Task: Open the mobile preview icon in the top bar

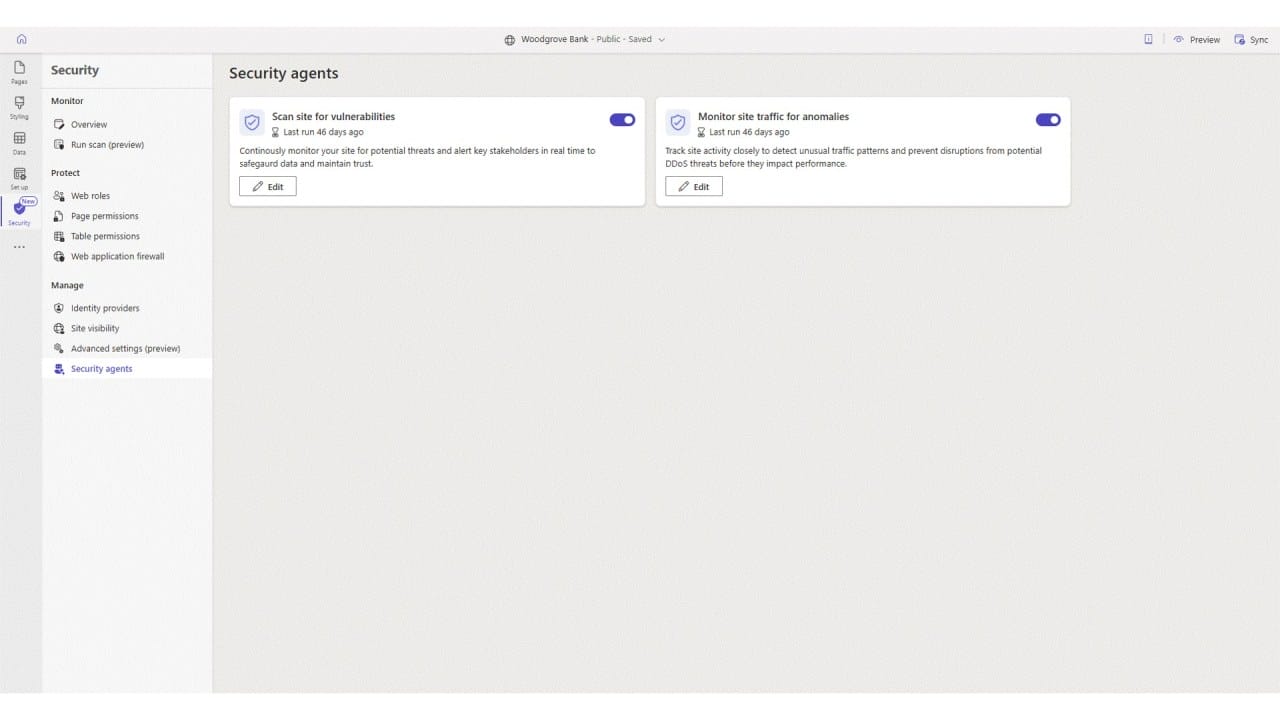Action: pyautogui.click(x=1147, y=39)
